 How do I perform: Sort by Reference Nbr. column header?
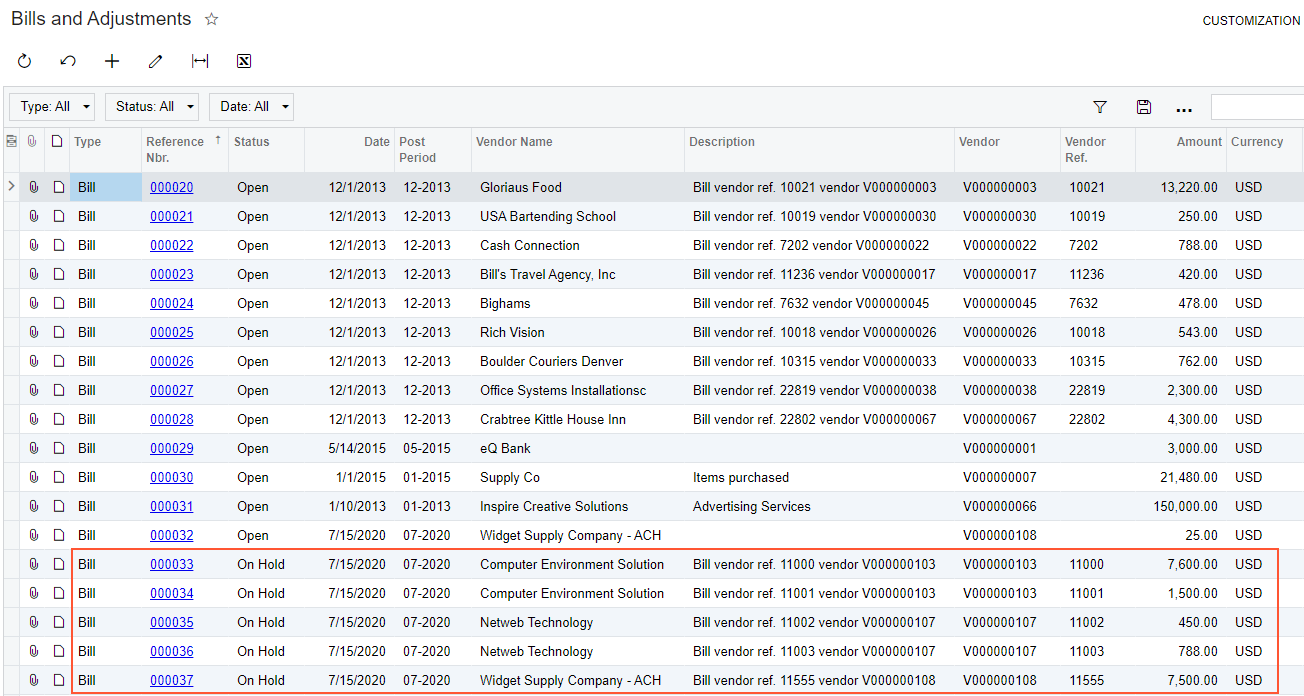[x=176, y=149]
